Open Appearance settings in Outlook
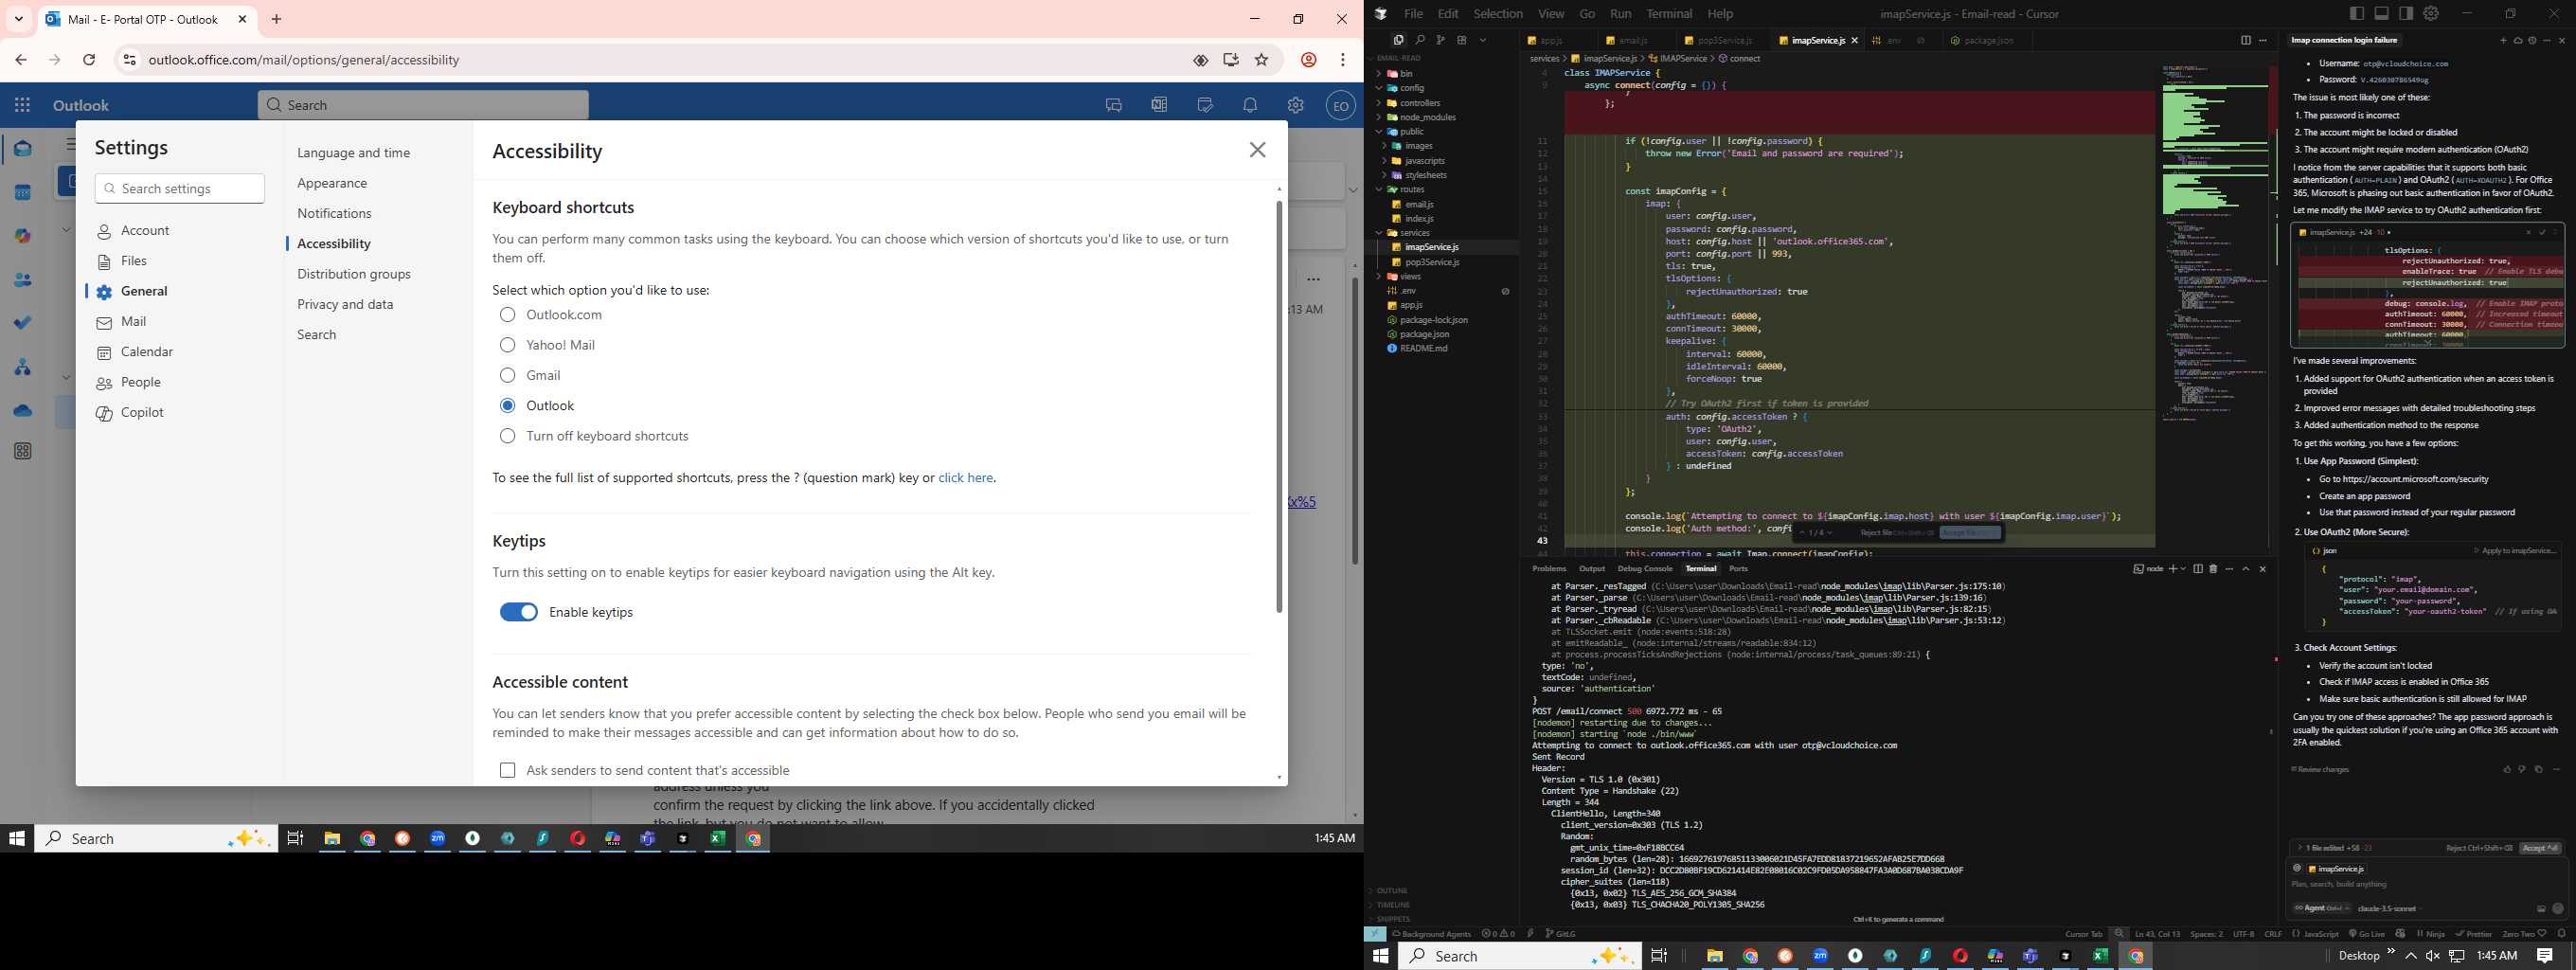2576x970 pixels. pos(332,183)
